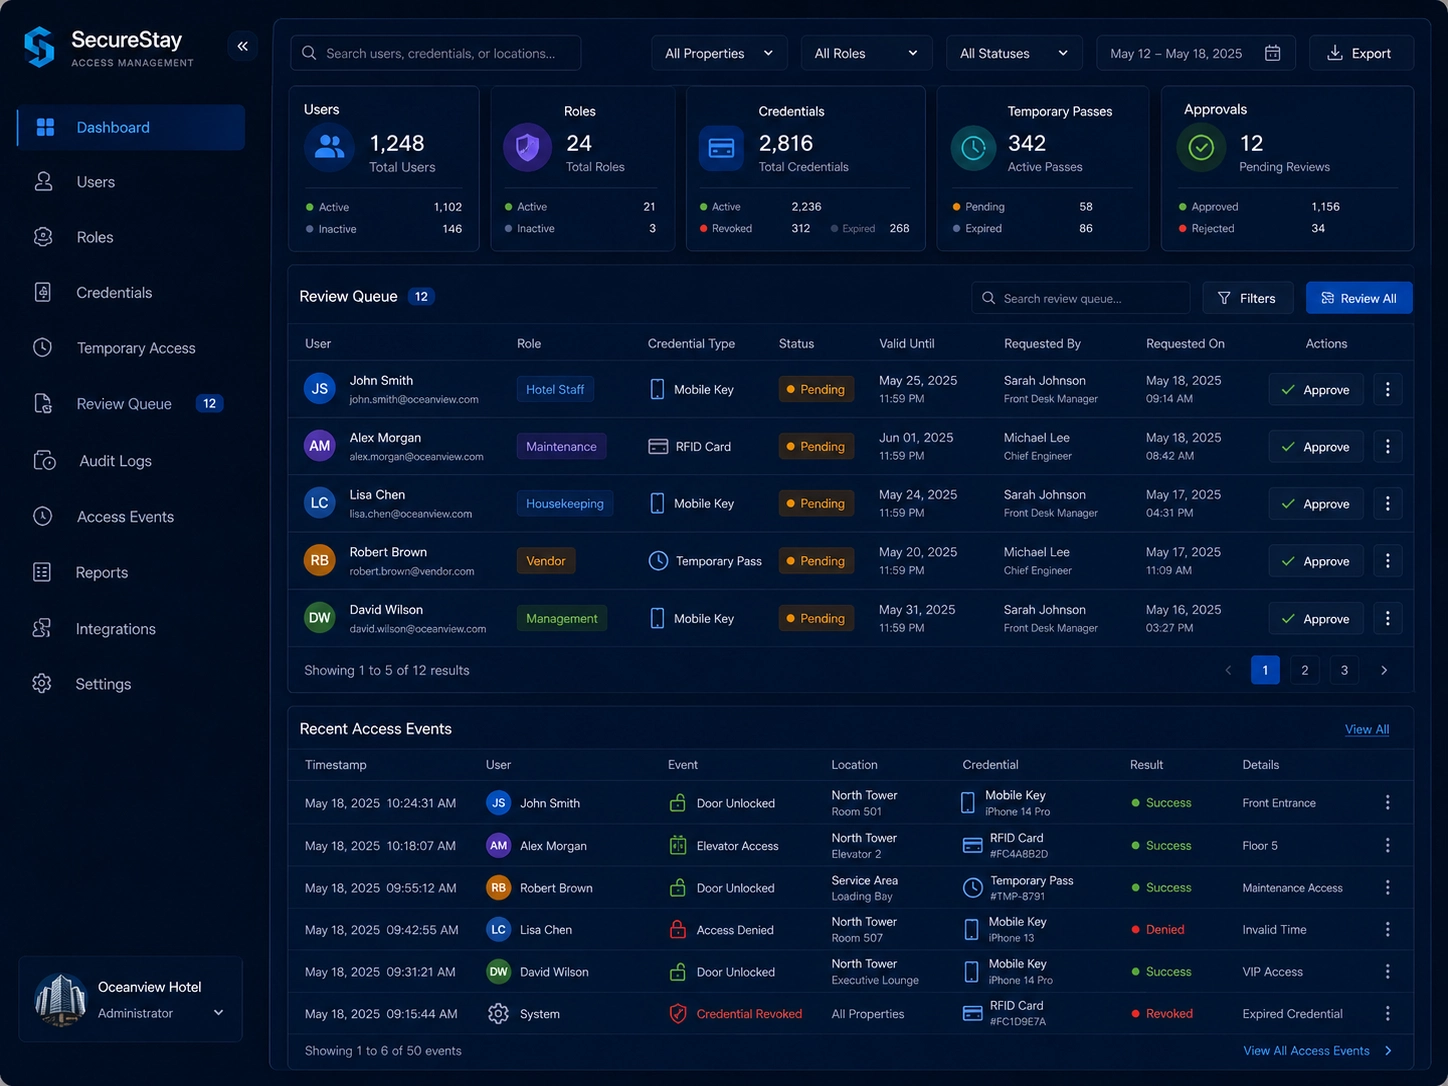Click the Review All button
Screen dimensions: 1448x1086
[x=1359, y=298]
